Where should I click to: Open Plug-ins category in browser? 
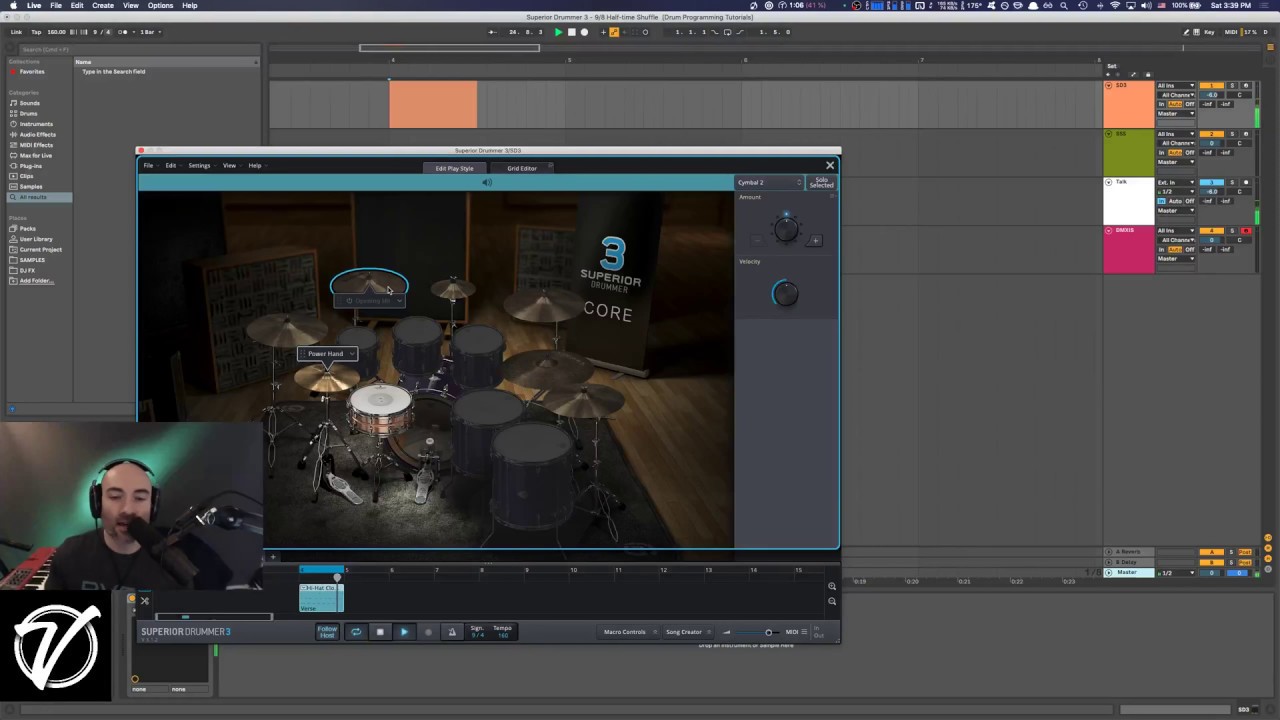coord(31,166)
